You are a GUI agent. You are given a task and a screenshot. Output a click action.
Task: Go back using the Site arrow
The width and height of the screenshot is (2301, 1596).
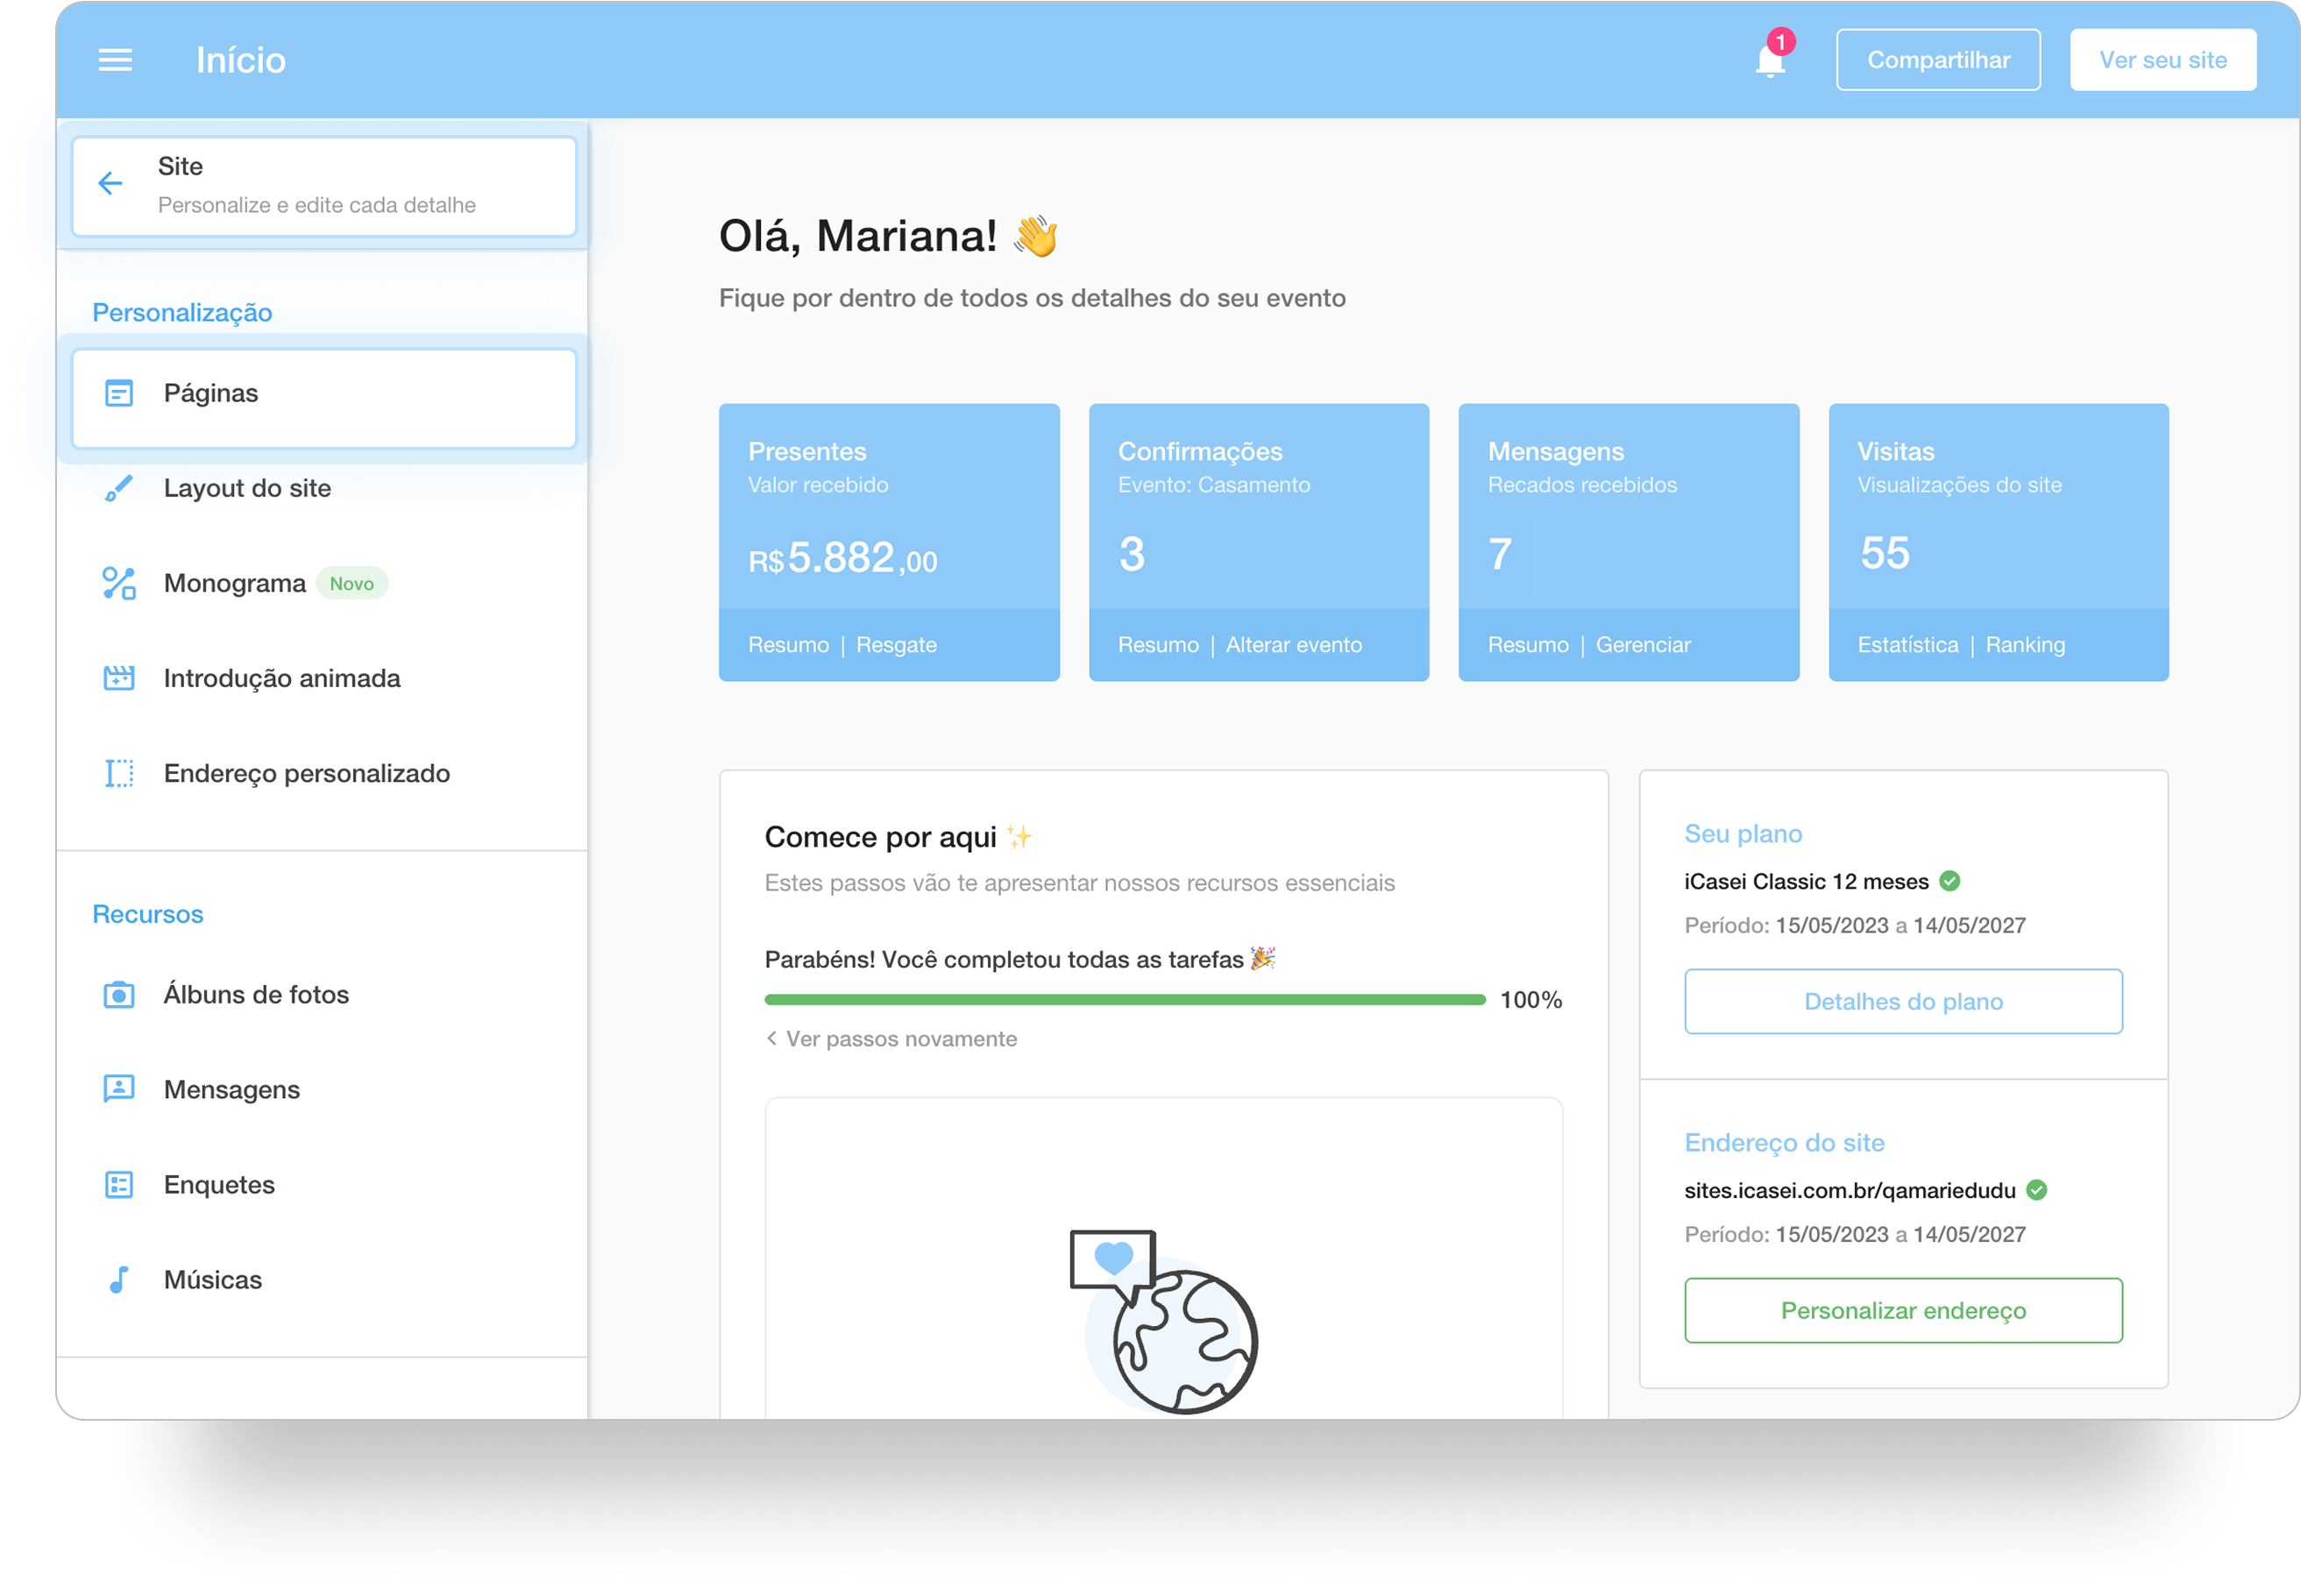coord(110,183)
